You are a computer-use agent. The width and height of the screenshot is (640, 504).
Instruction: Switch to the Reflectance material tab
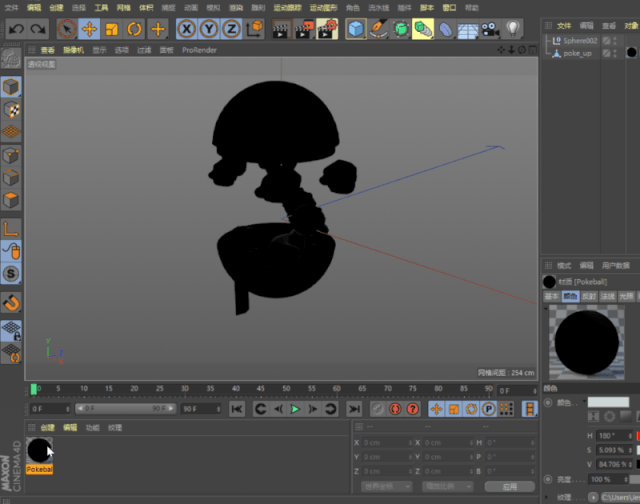pos(589,296)
